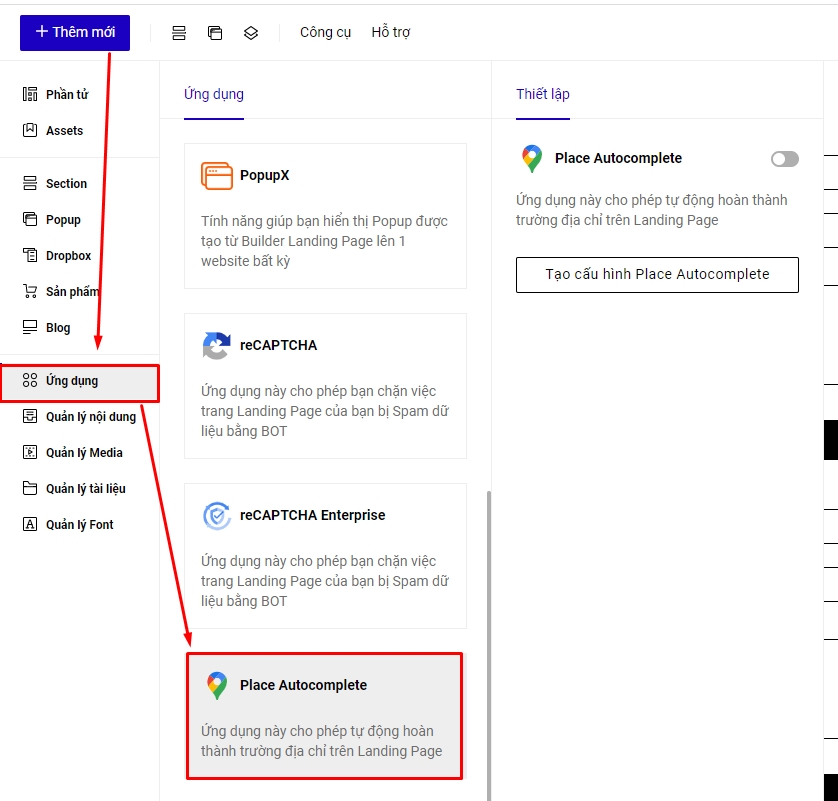This screenshot has height=801, width=838.
Task: Open the Công cụ menu
Action: coord(325,32)
